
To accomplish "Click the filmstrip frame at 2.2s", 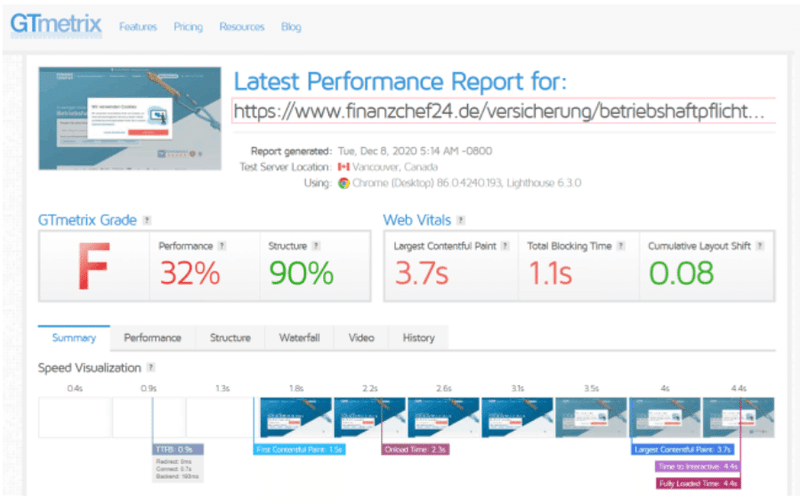I will click(x=369, y=417).
